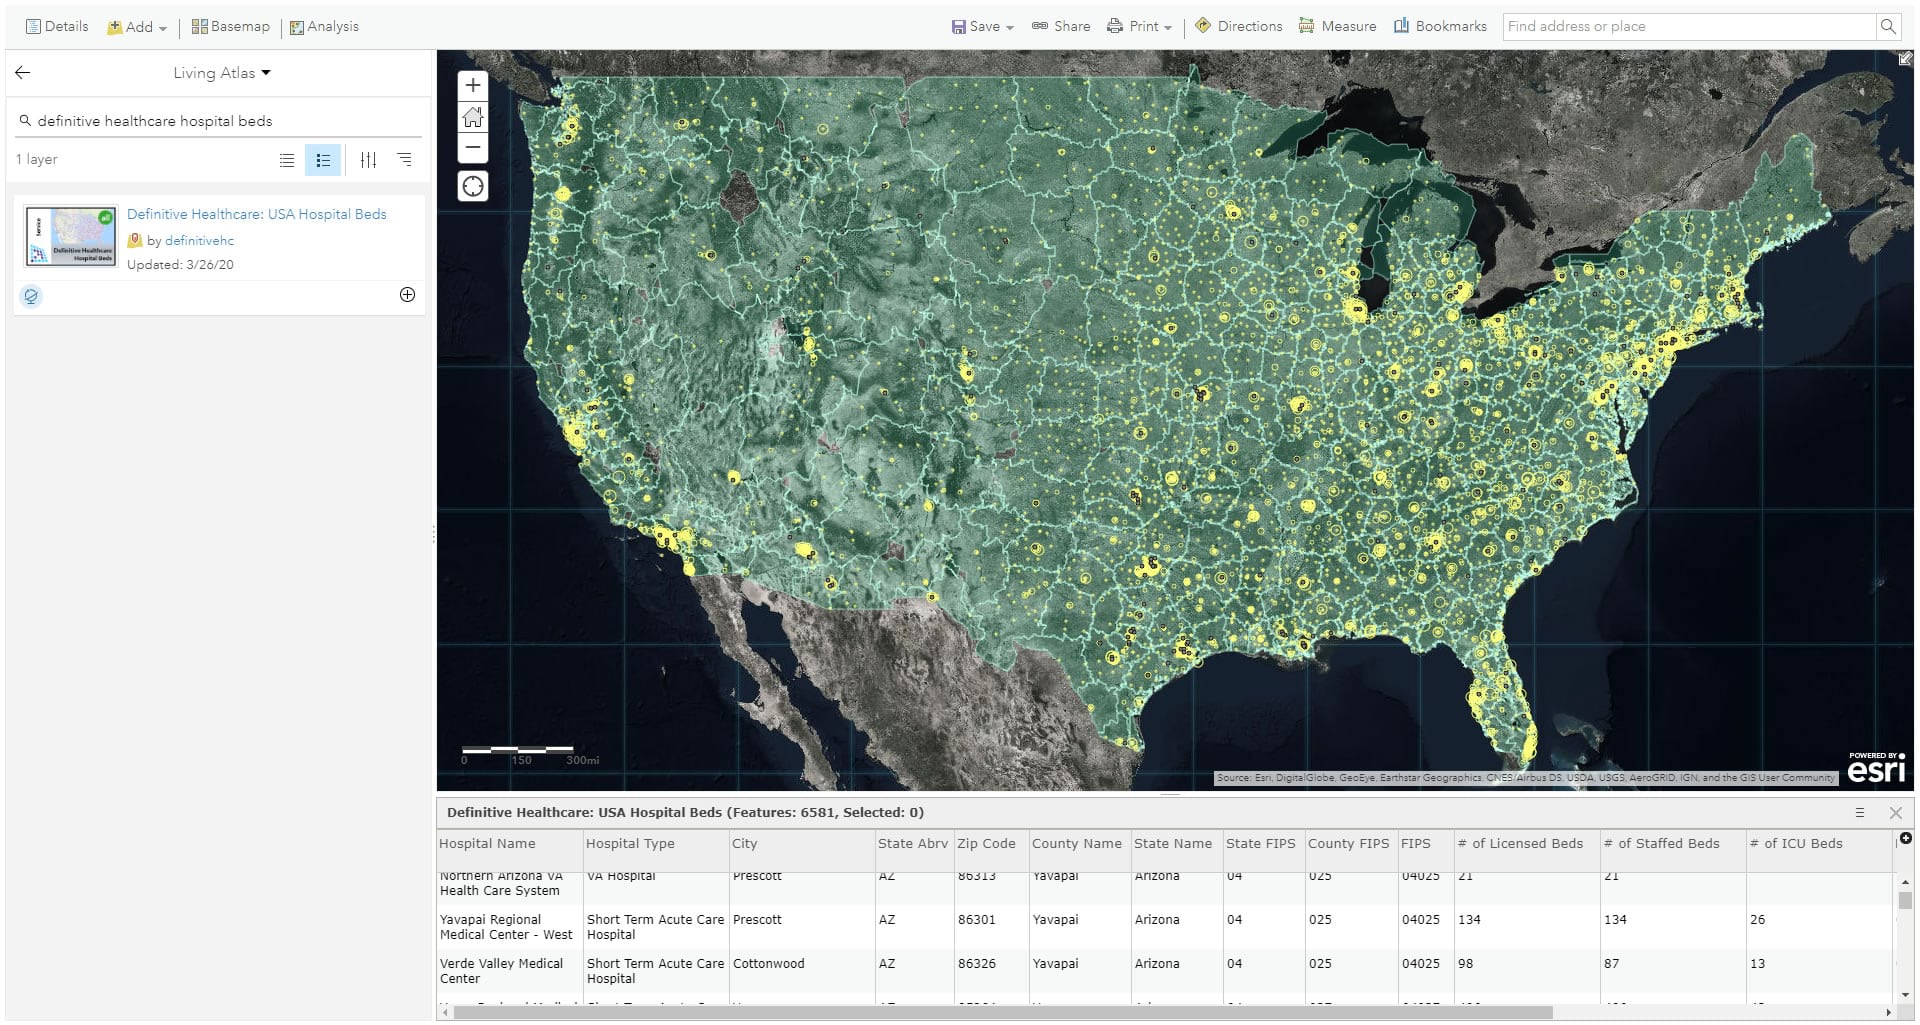Click the Find address or place field
This screenshot has height=1025, width=1920.
tap(1689, 27)
